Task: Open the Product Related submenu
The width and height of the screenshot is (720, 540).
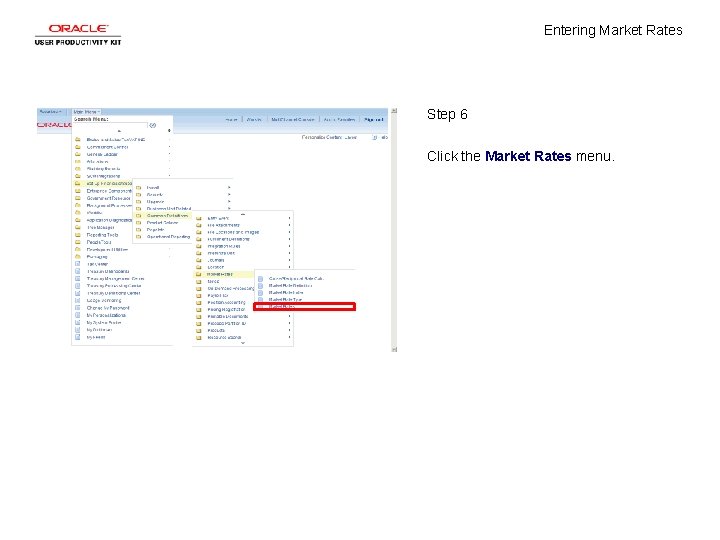Action: pyautogui.click(x=162, y=222)
